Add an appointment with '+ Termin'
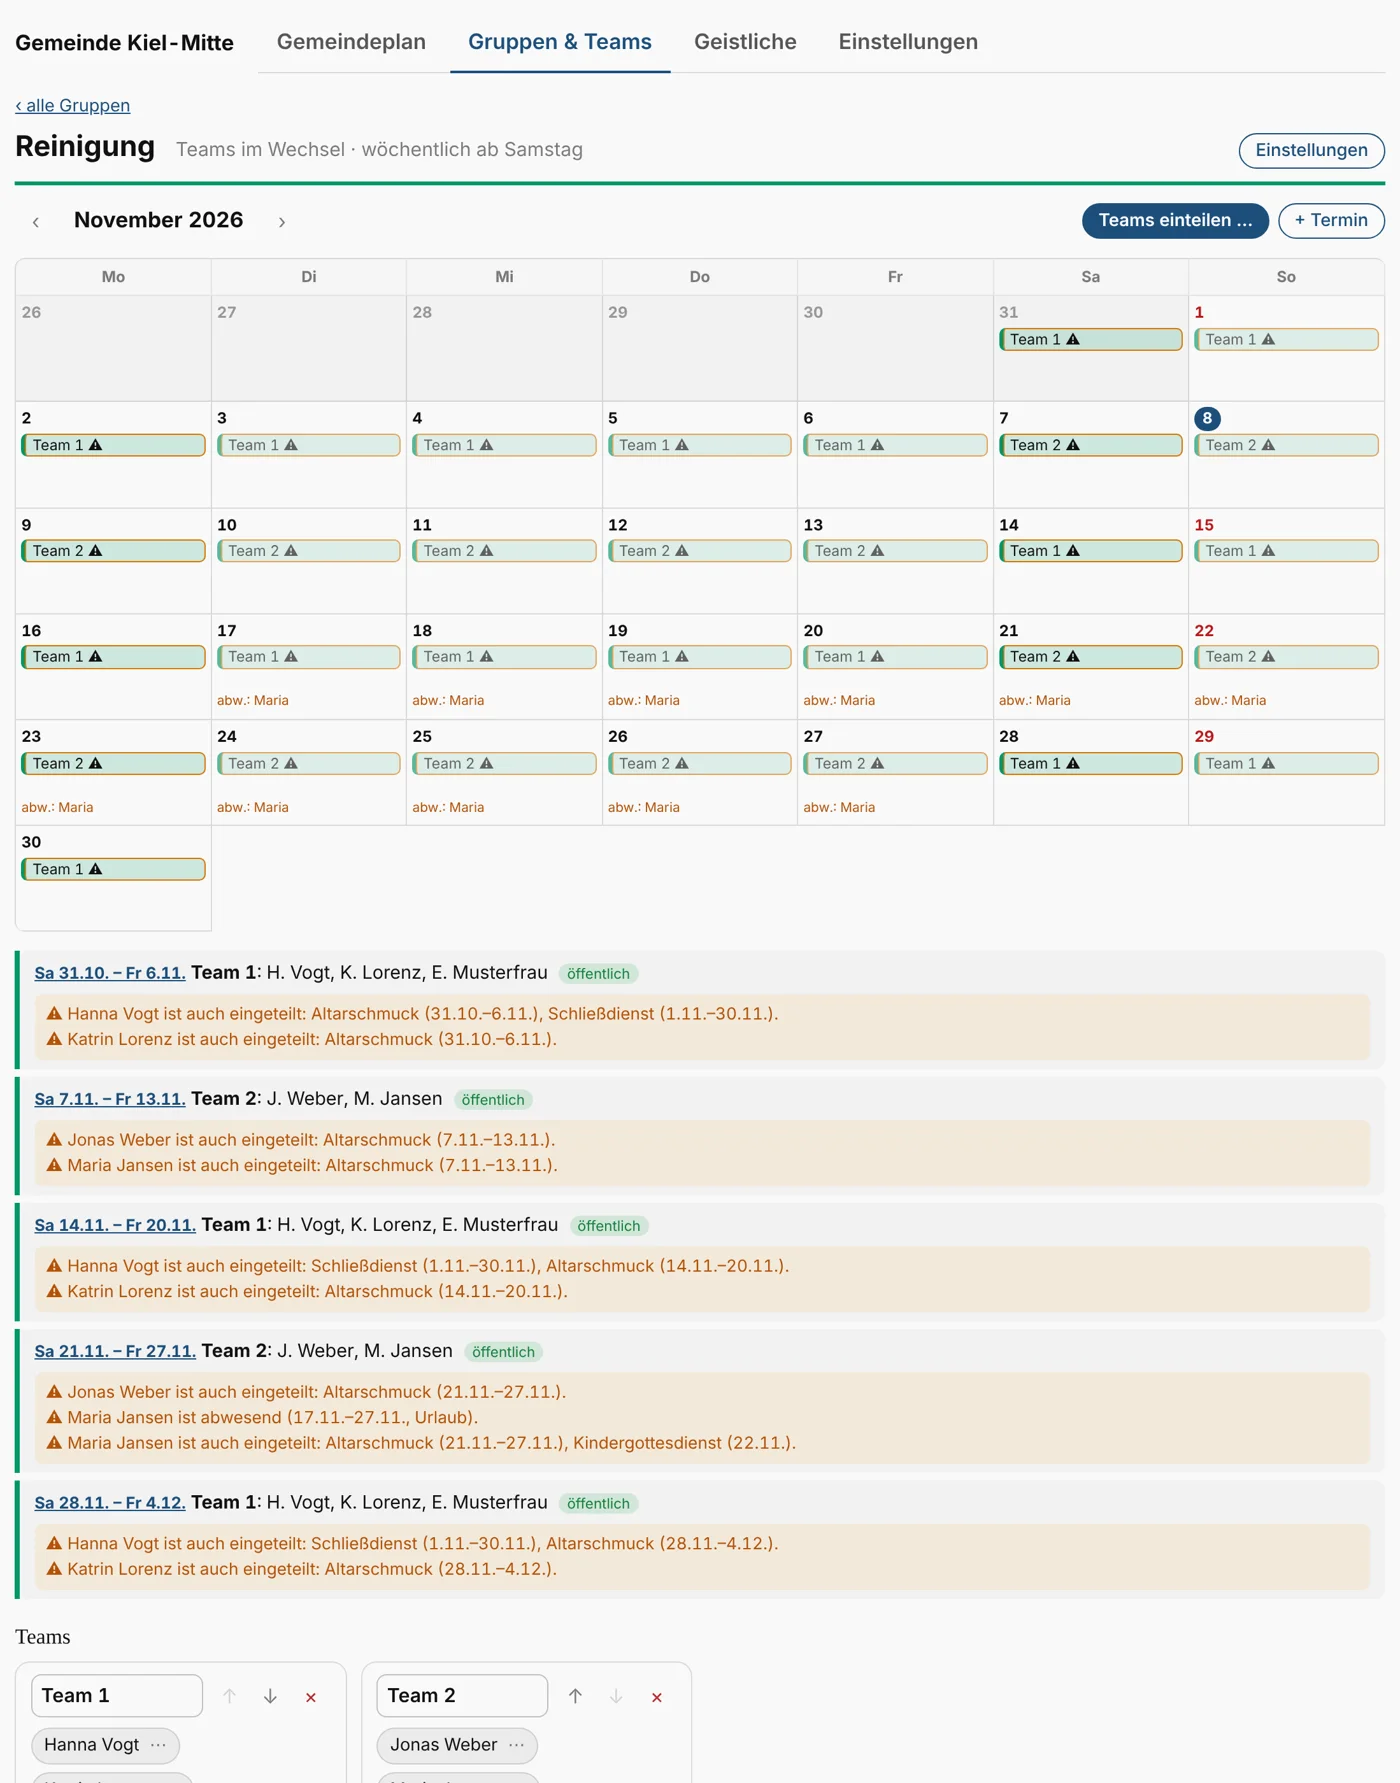The height and width of the screenshot is (1783, 1400). (1331, 221)
